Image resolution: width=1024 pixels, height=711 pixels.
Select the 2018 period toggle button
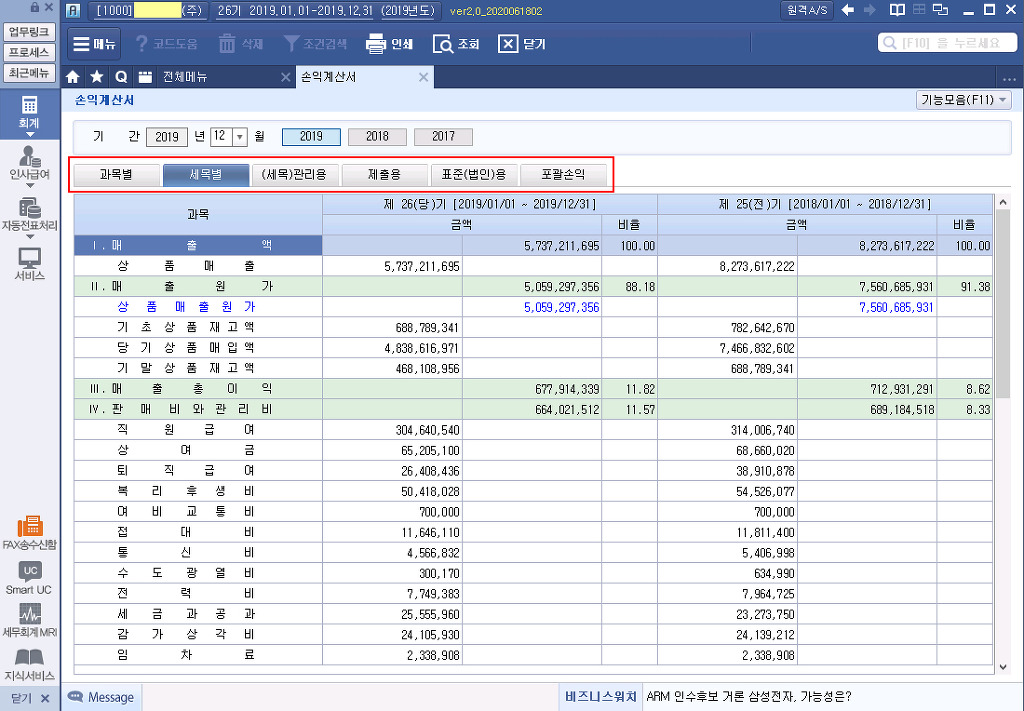tap(377, 137)
